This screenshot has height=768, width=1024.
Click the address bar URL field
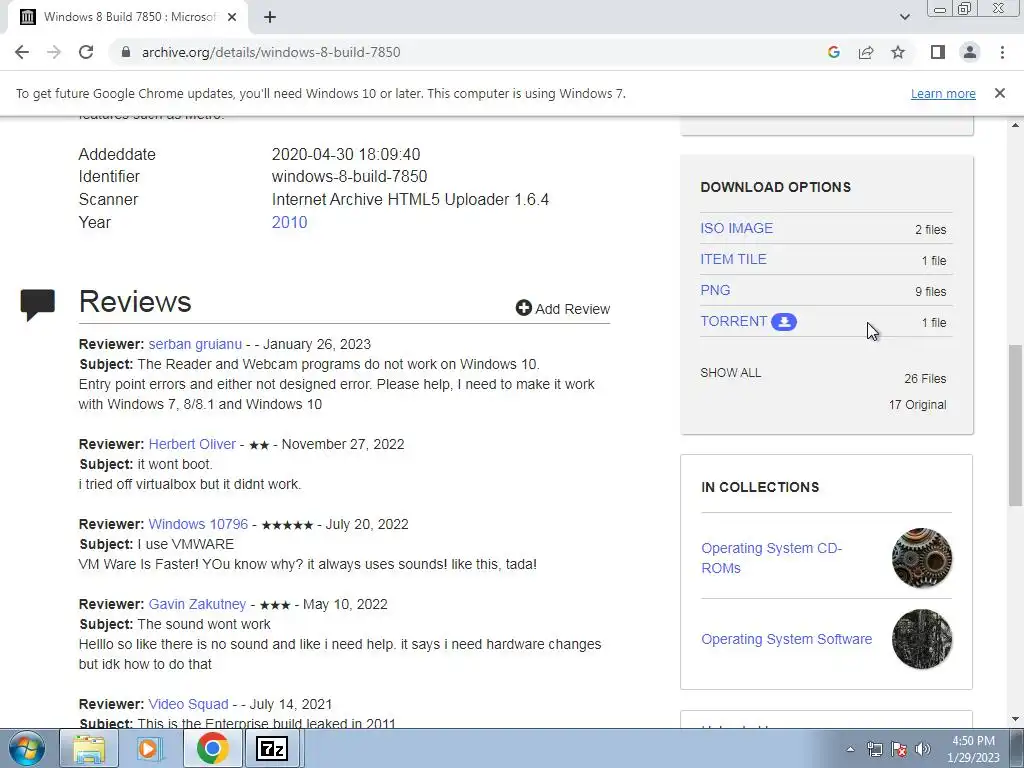pos(271,52)
